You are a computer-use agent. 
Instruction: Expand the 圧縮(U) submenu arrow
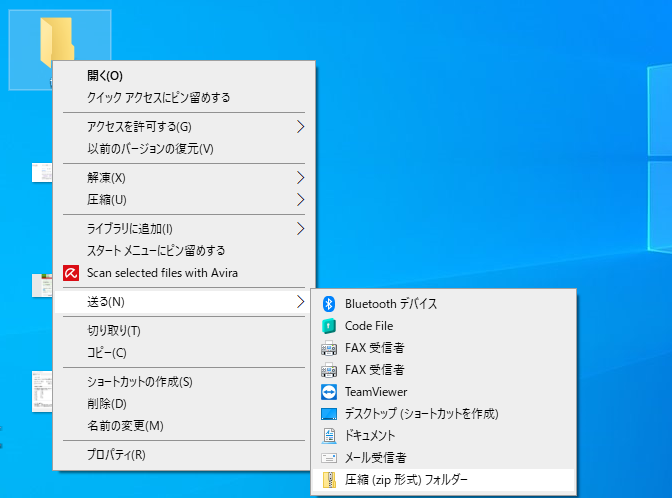click(300, 199)
